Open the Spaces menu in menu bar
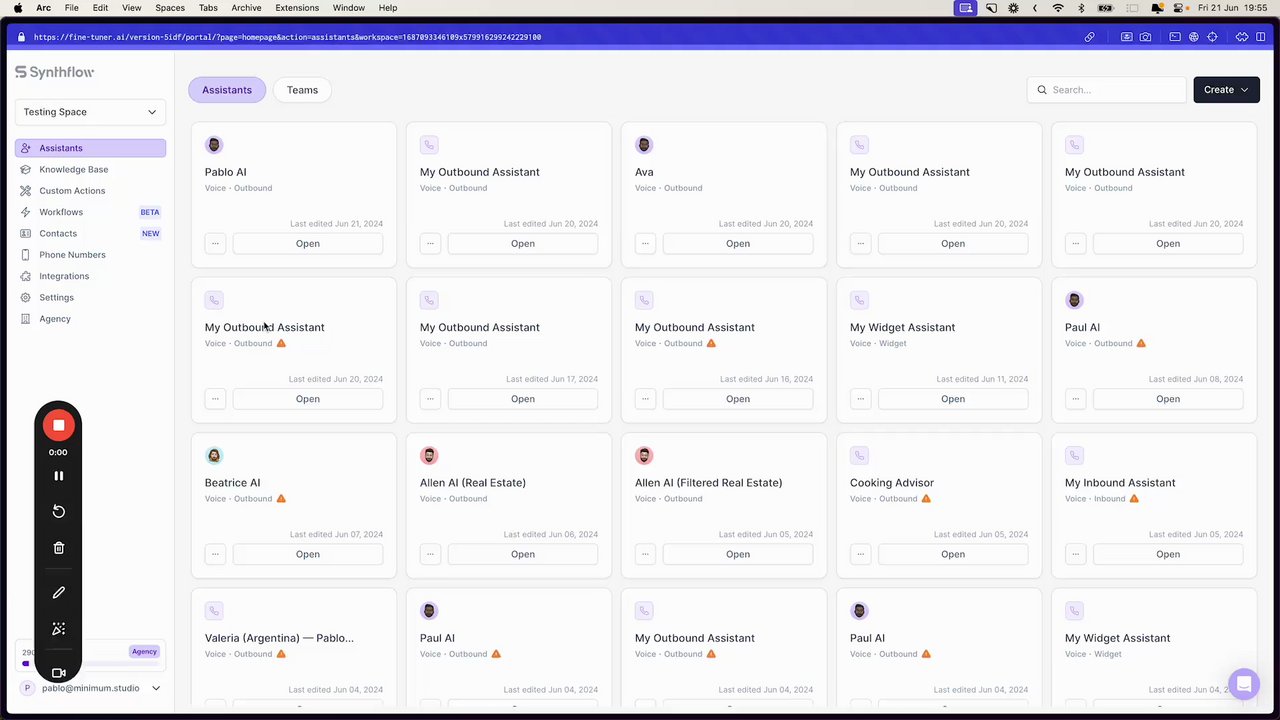The height and width of the screenshot is (720, 1280). (170, 8)
